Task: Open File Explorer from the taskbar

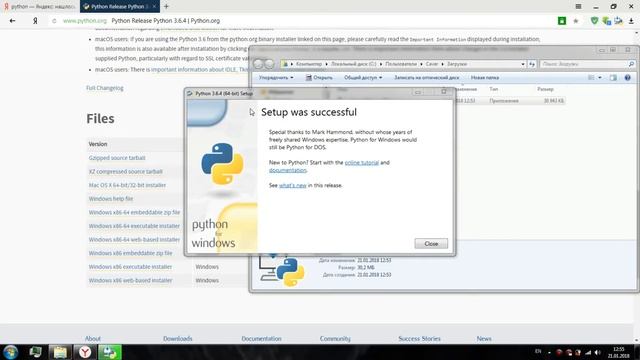Action: click(60, 352)
